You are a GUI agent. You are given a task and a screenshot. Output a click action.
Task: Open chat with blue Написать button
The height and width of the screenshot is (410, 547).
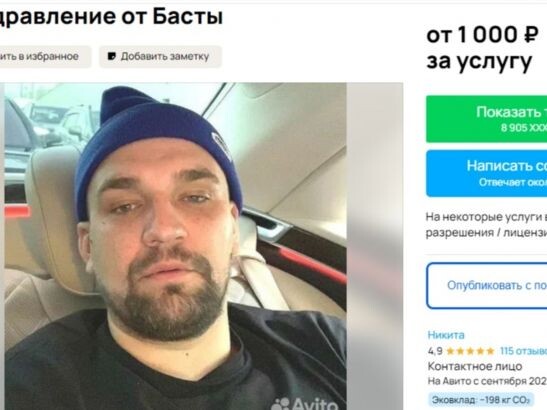tap(486, 173)
